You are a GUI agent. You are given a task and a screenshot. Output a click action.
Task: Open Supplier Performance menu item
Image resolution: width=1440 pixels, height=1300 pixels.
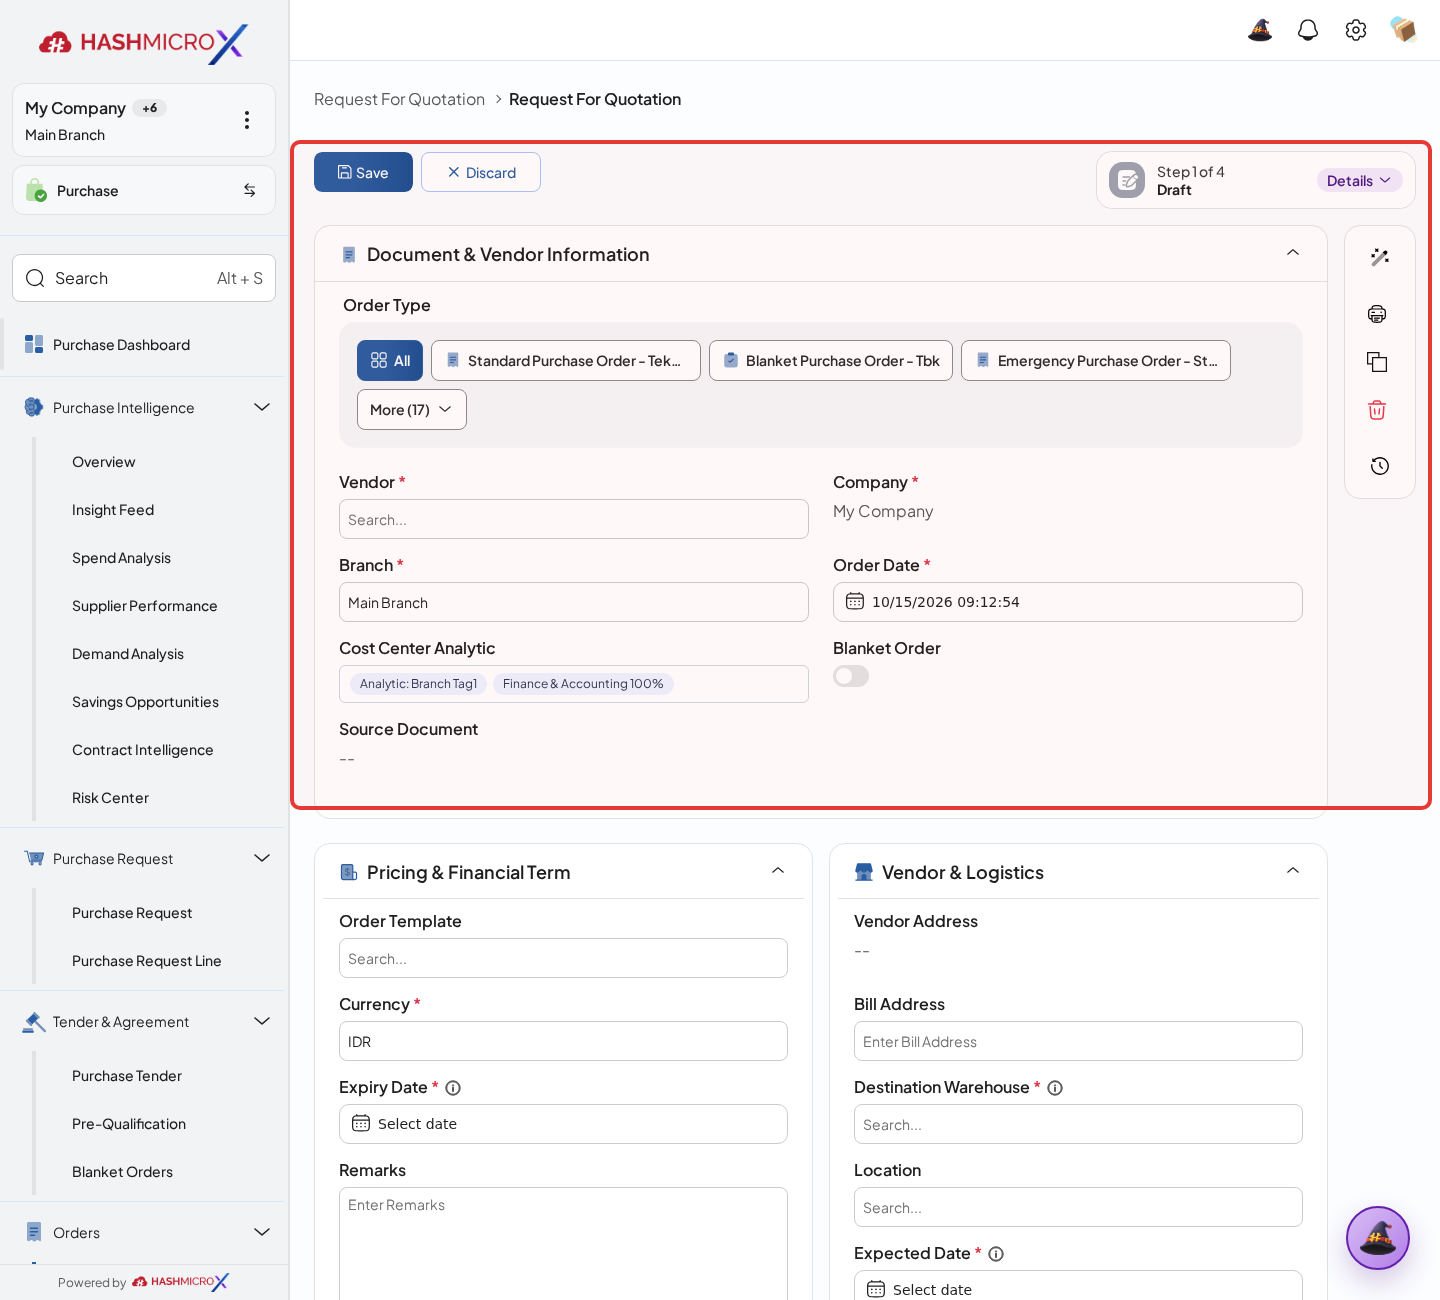pos(144,606)
